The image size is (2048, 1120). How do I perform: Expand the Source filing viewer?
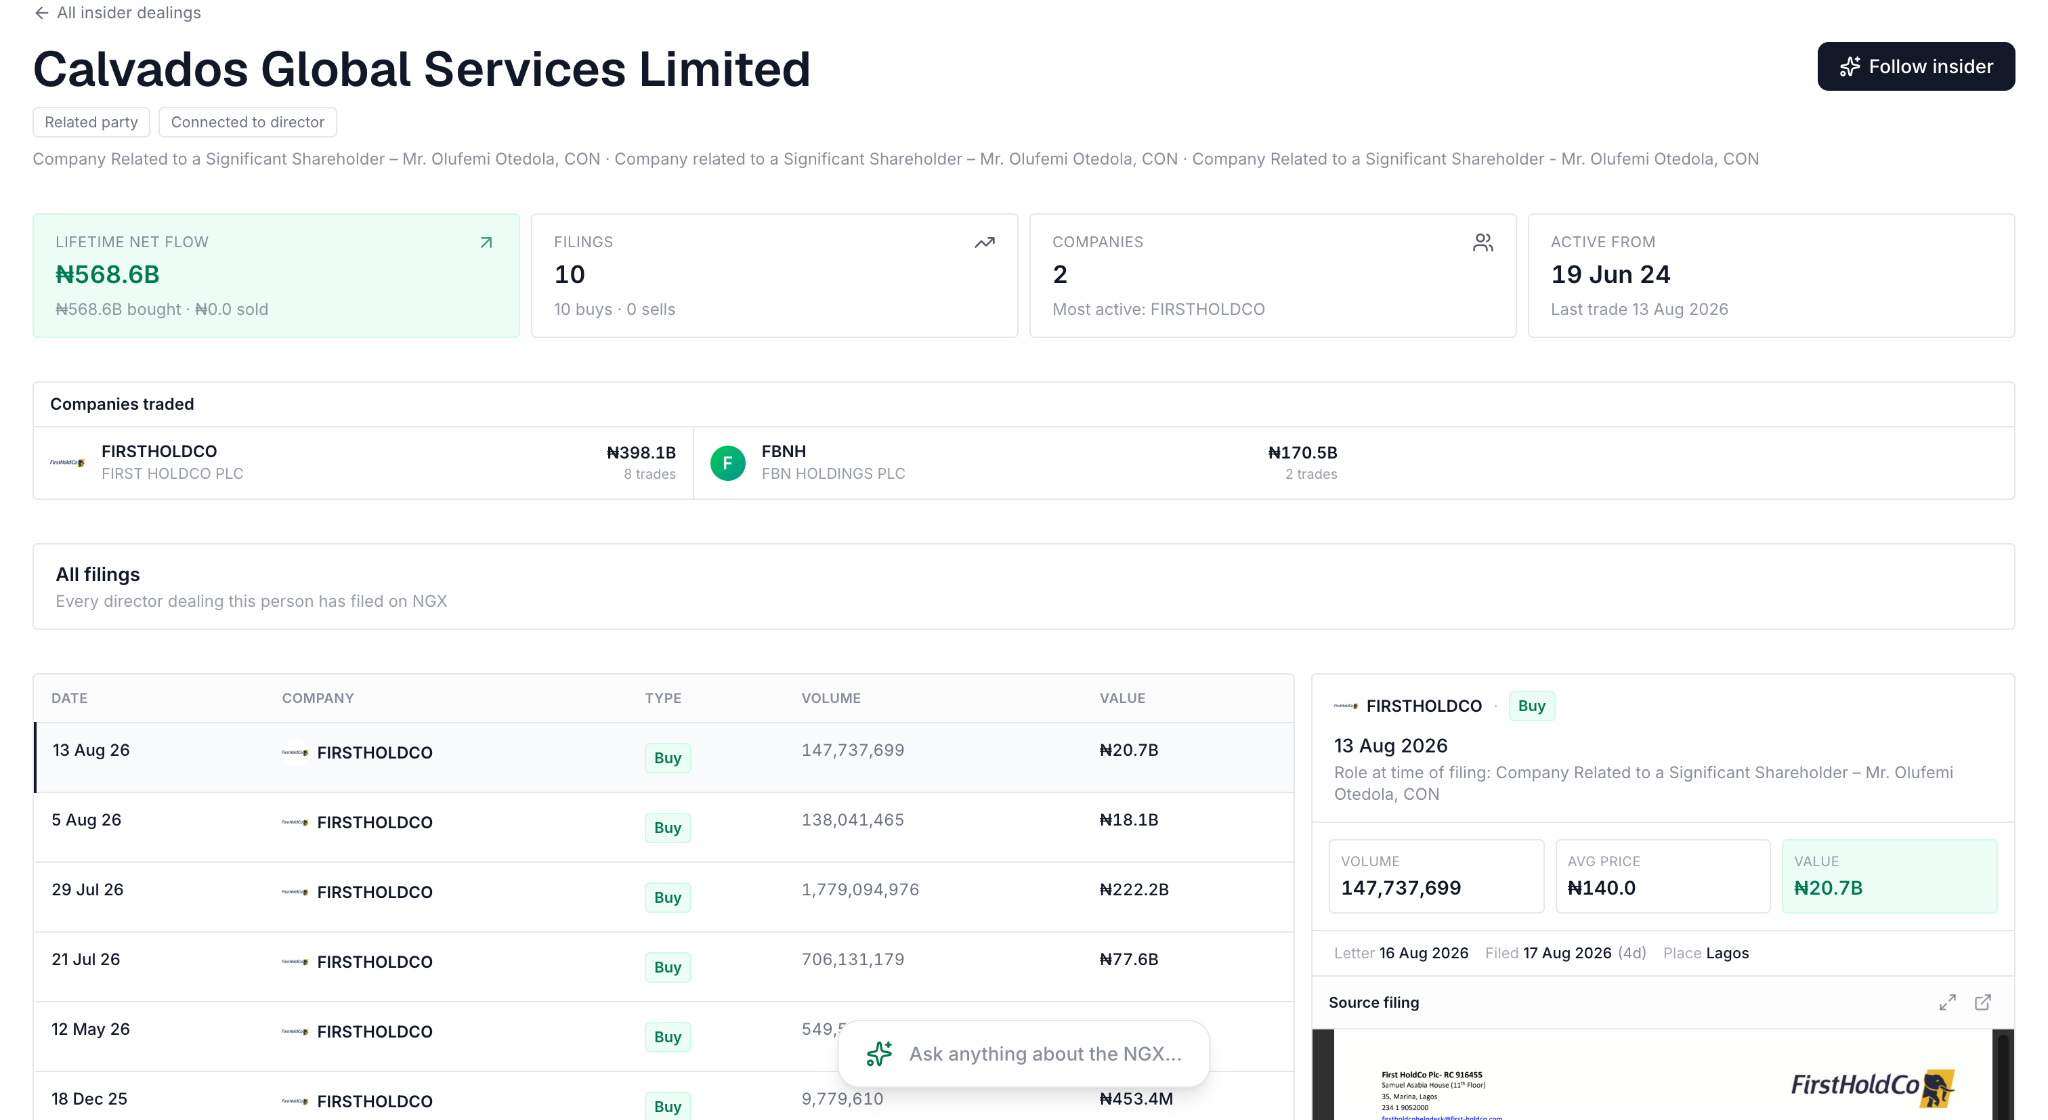click(x=1947, y=1002)
